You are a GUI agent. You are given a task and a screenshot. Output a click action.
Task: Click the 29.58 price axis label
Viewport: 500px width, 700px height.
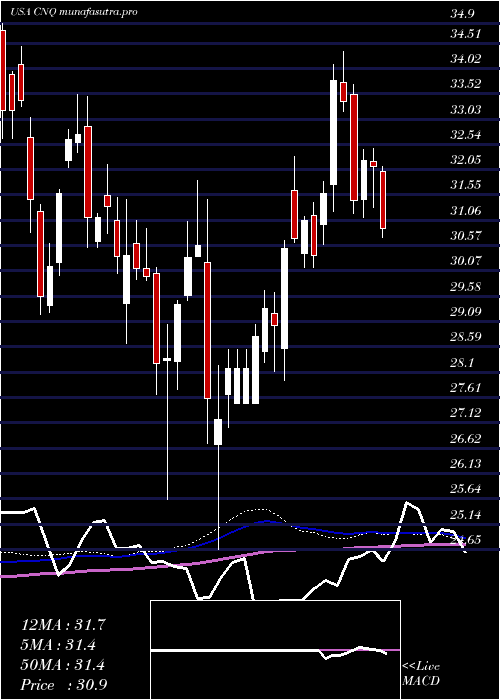466,286
